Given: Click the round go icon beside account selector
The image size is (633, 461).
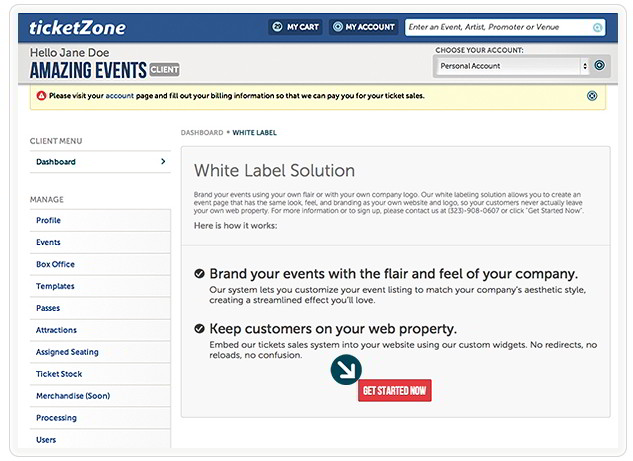Looking at the screenshot, I should point(599,65).
